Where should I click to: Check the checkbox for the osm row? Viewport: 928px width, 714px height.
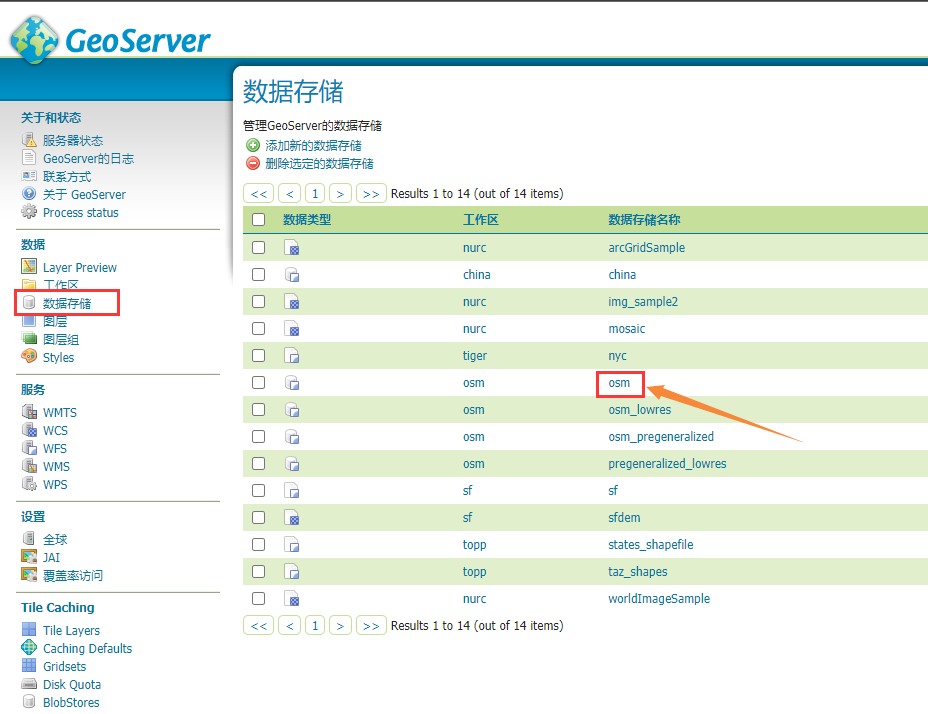tap(257, 382)
